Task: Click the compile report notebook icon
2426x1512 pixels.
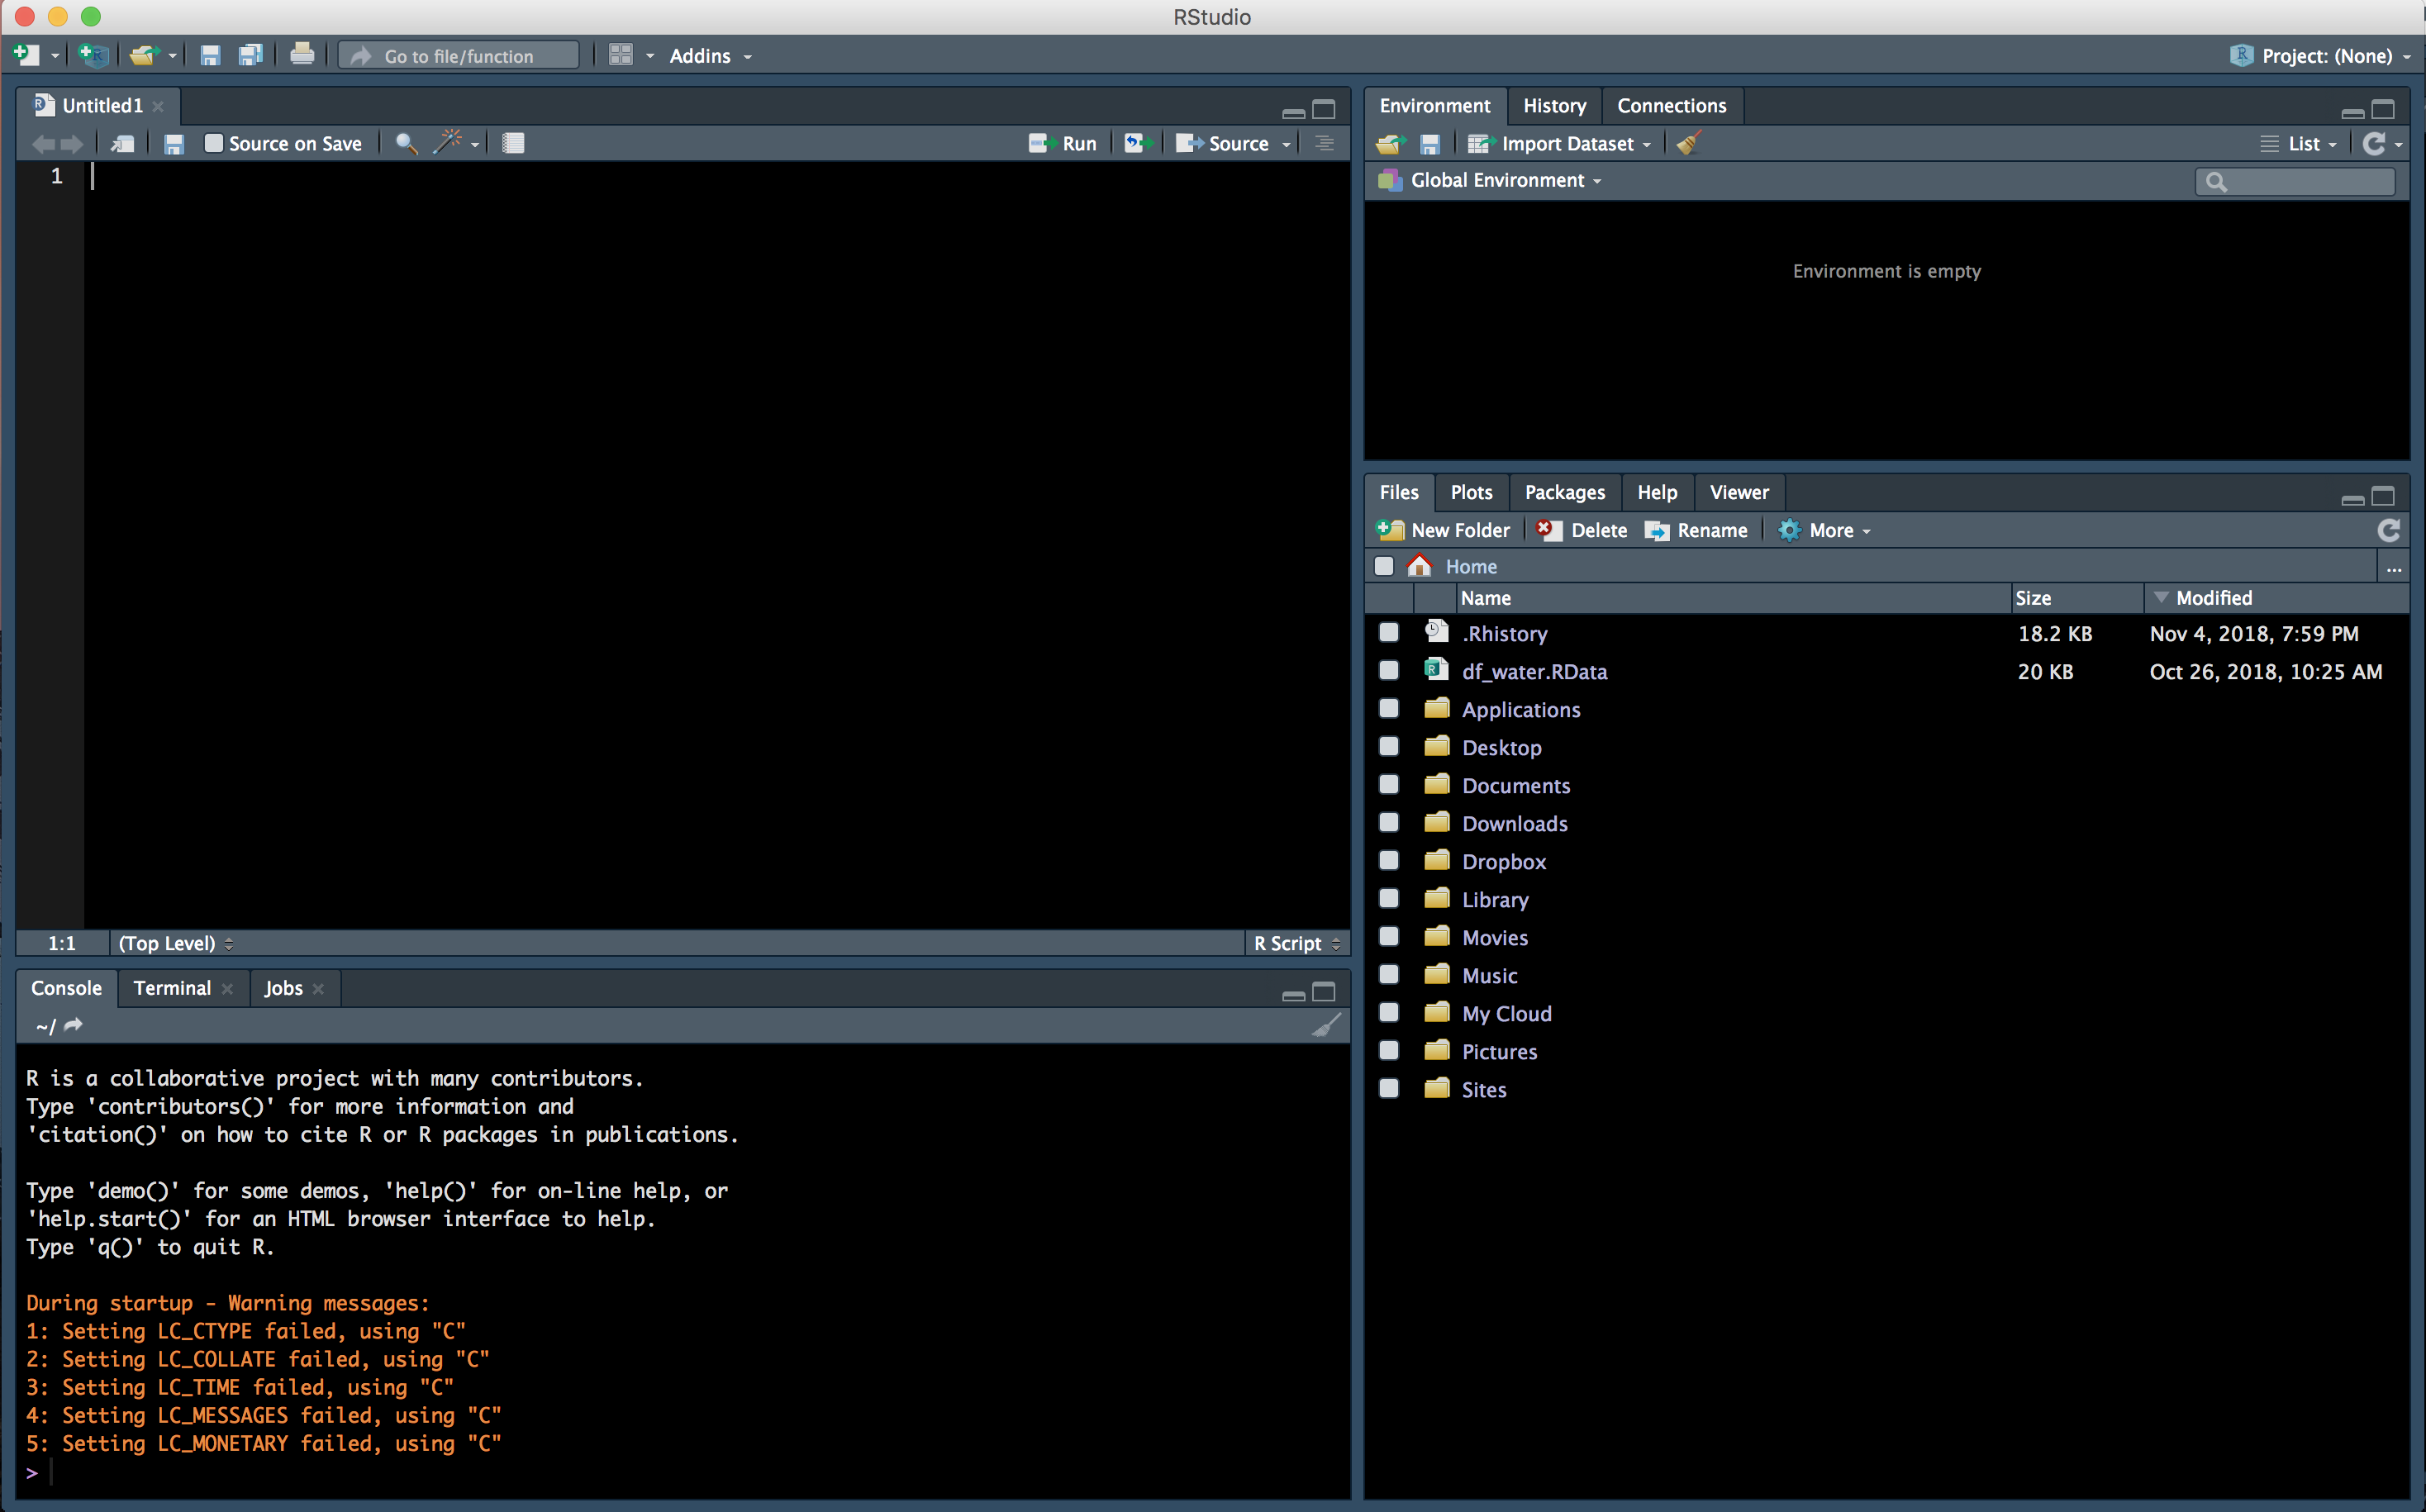Action: [513, 143]
